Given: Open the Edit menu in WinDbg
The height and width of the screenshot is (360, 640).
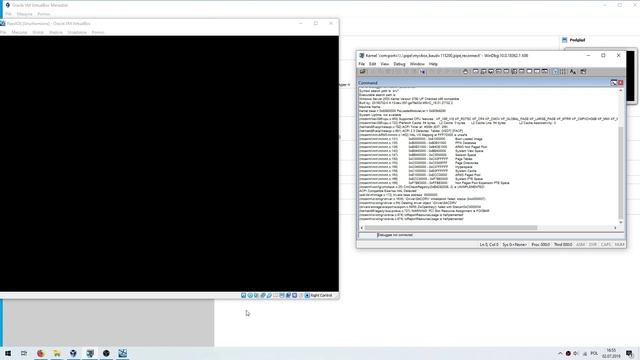Looking at the screenshot, I should 372,64.
